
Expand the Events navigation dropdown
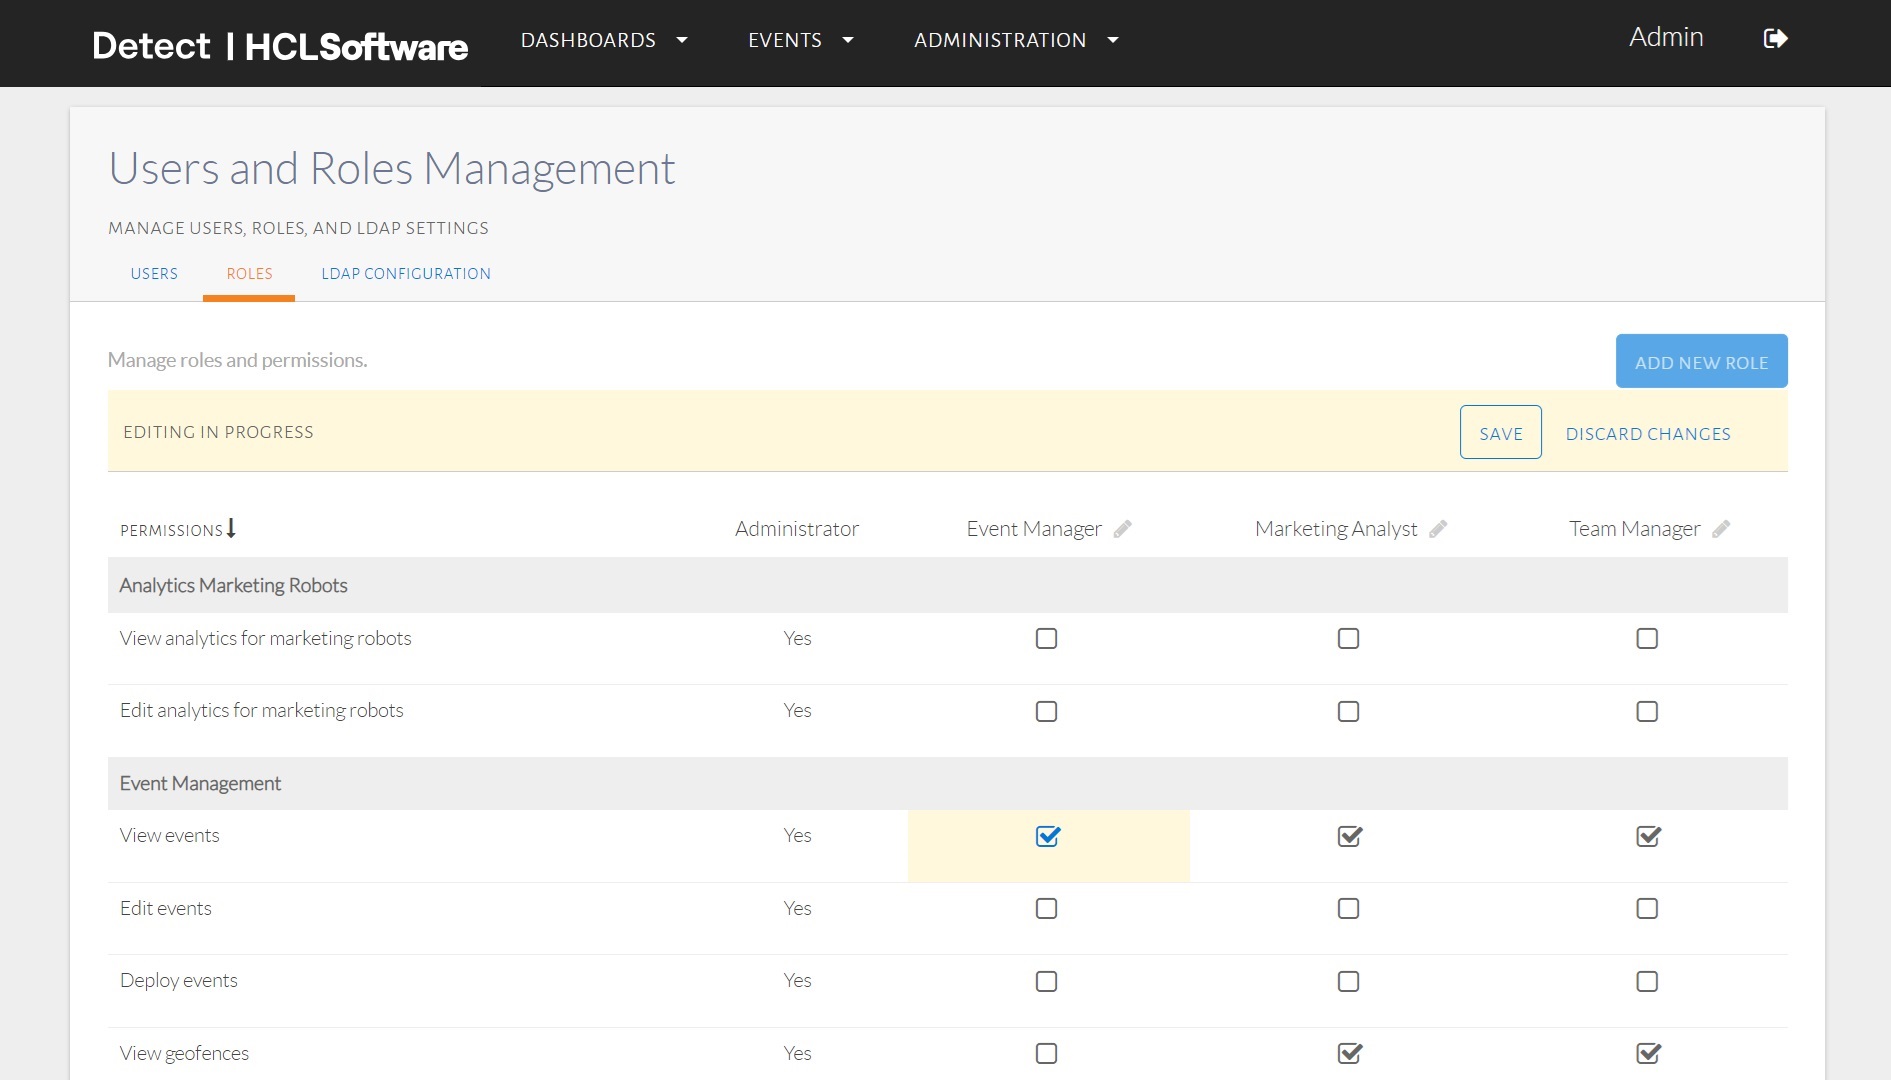pos(800,40)
